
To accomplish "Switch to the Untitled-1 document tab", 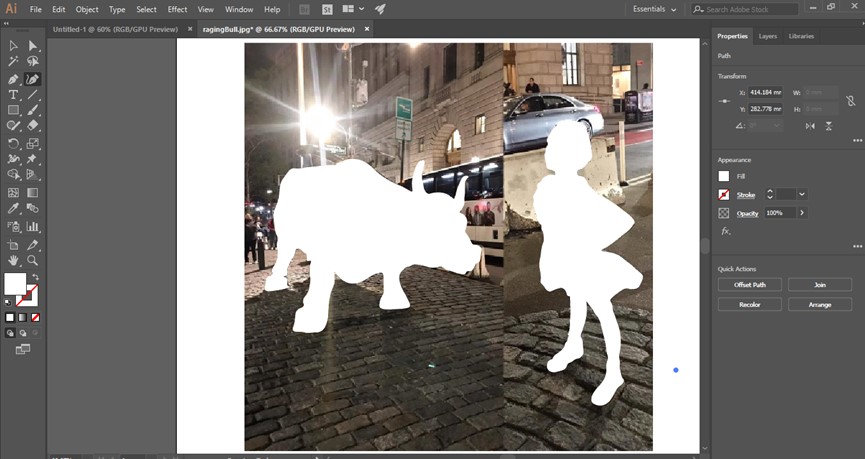I will 115,29.
